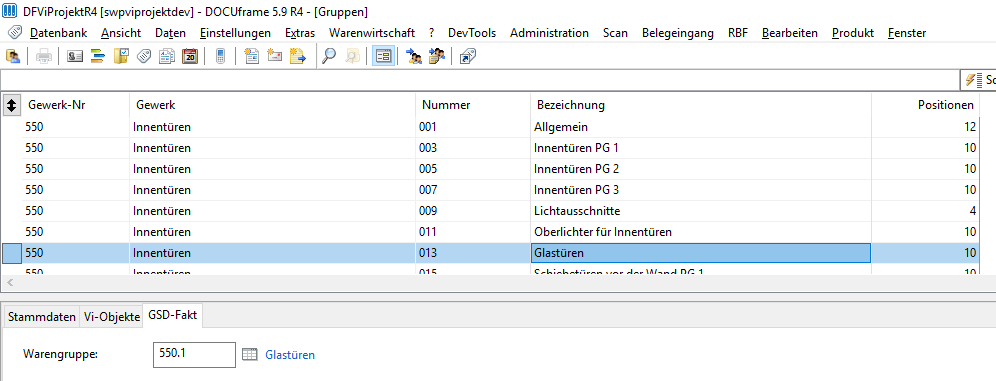Click the new note with arrow icon
Image resolution: width=996 pixels, height=381 pixels.
[x=298, y=57]
